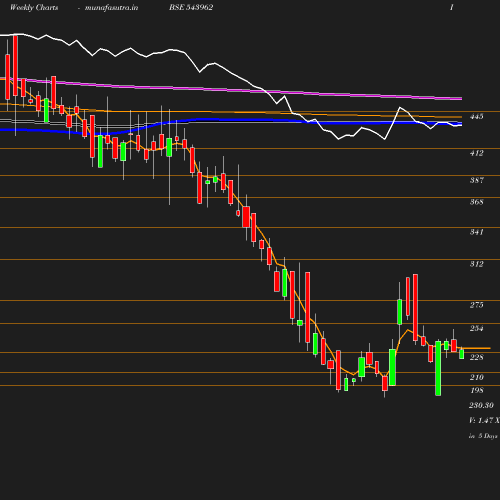Click the 387 price level label
This screenshot has width=500, height=500.
[477, 180]
